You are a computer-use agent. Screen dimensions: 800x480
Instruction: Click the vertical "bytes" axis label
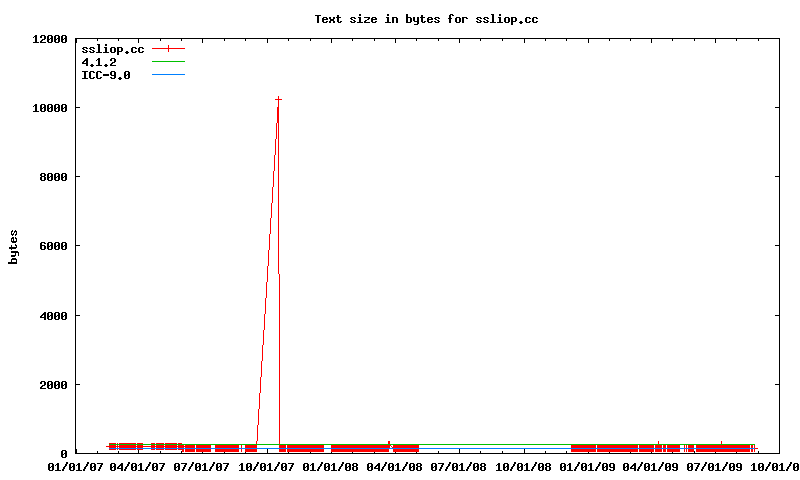(14, 246)
